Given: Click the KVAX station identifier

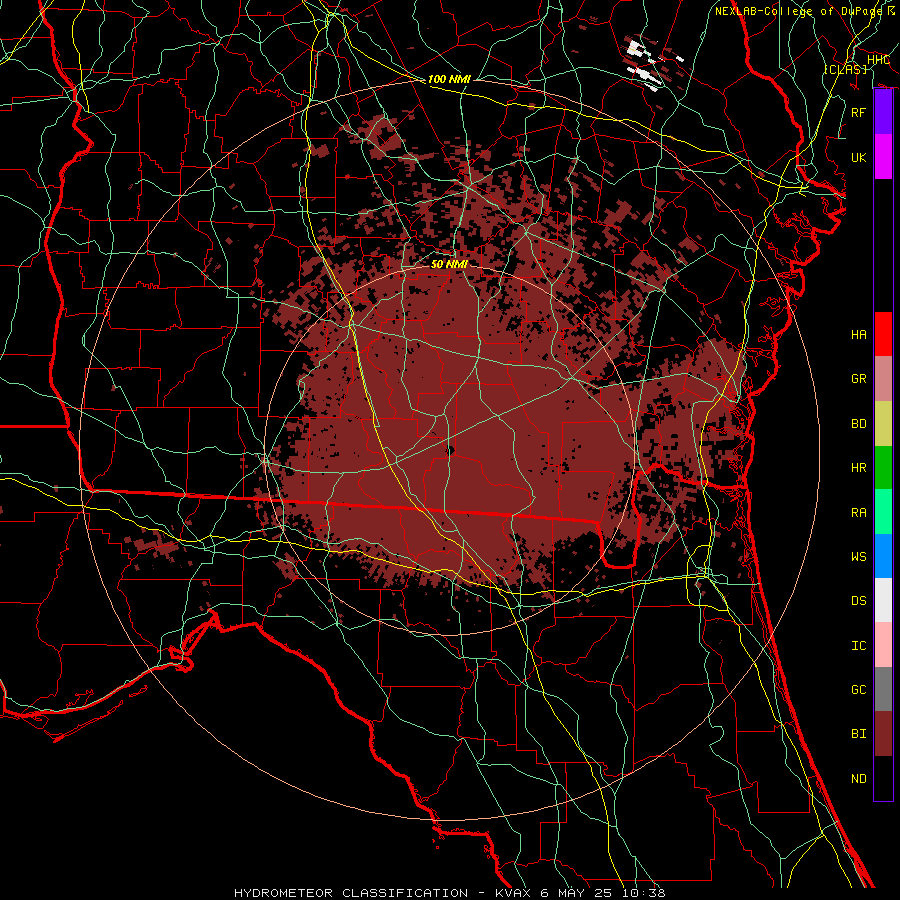Looking at the screenshot, I should tap(515, 893).
